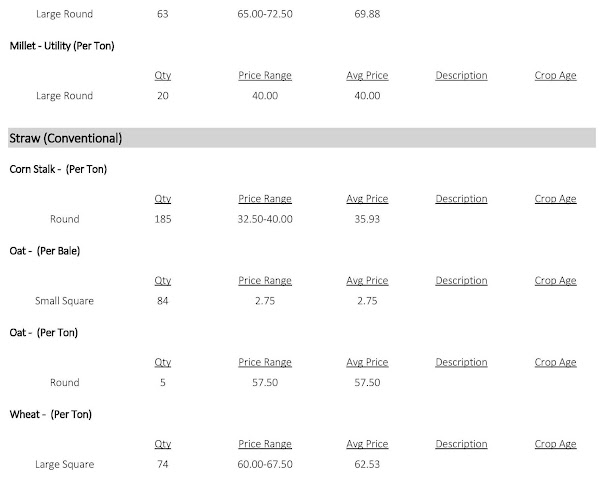Select the Large Square row label

point(64,464)
